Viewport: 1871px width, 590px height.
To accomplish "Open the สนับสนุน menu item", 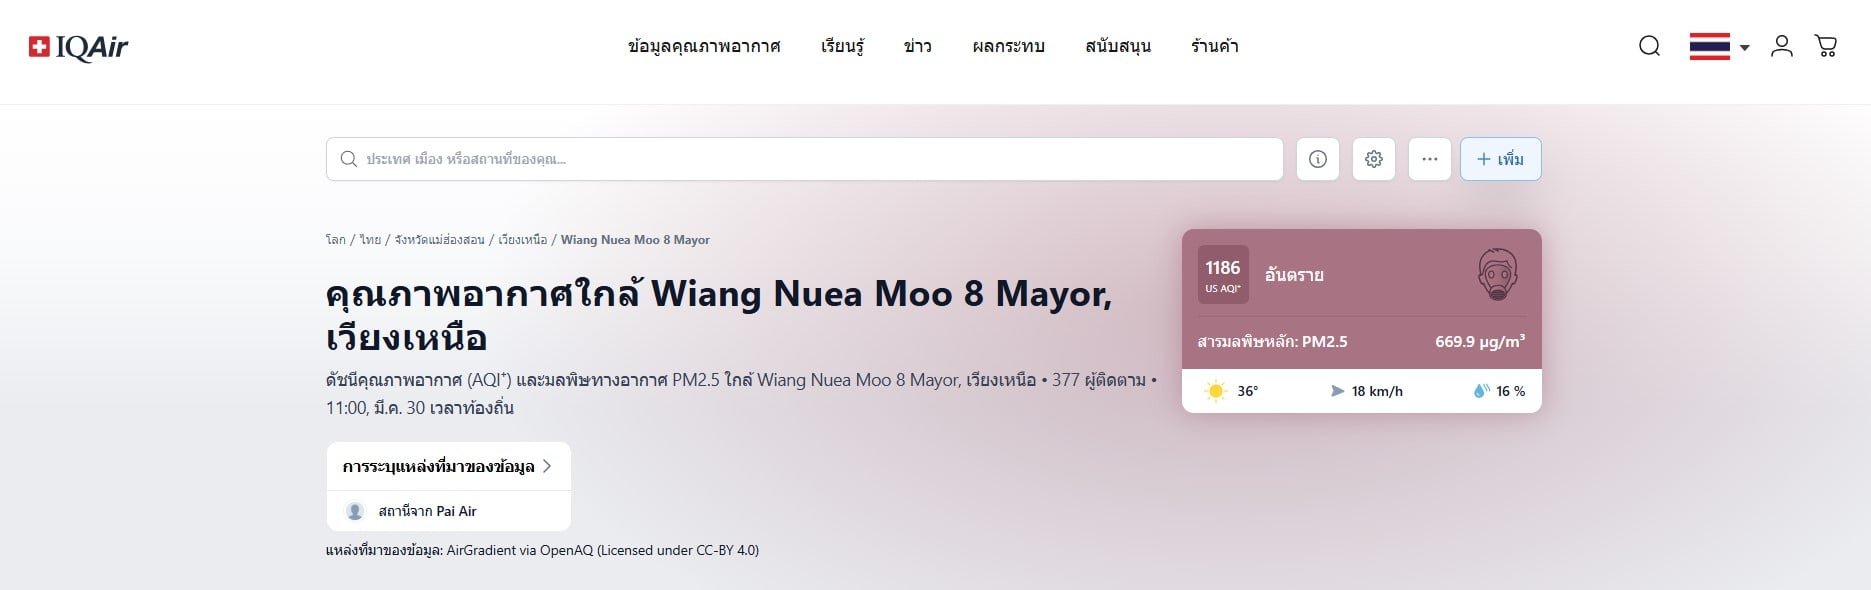I will coord(1118,46).
